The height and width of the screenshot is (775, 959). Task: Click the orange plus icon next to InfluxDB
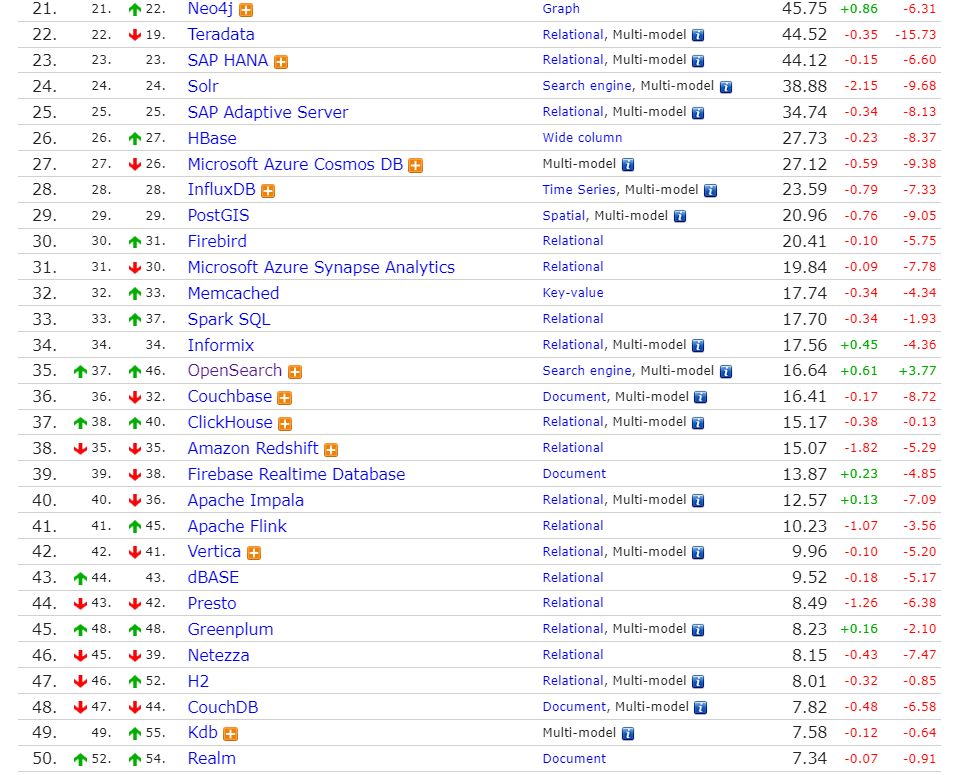pos(268,191)
